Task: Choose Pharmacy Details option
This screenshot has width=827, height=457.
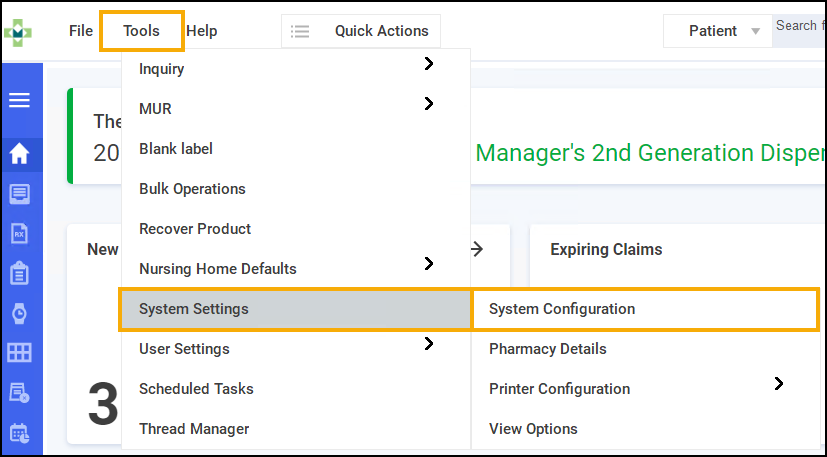Action: [548, 349]
